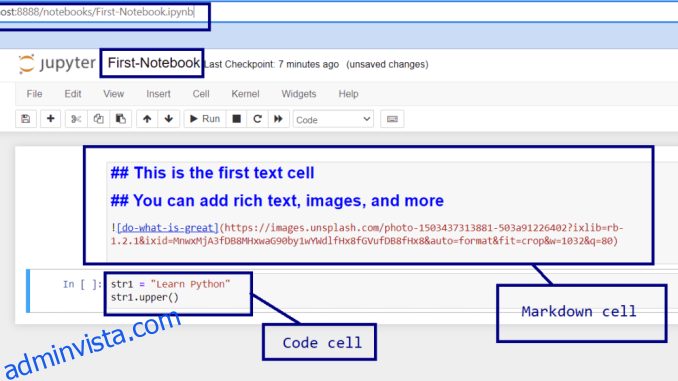Open the cell type Code dropdown
The image size is (678, 381).
[x=333, y=119]
